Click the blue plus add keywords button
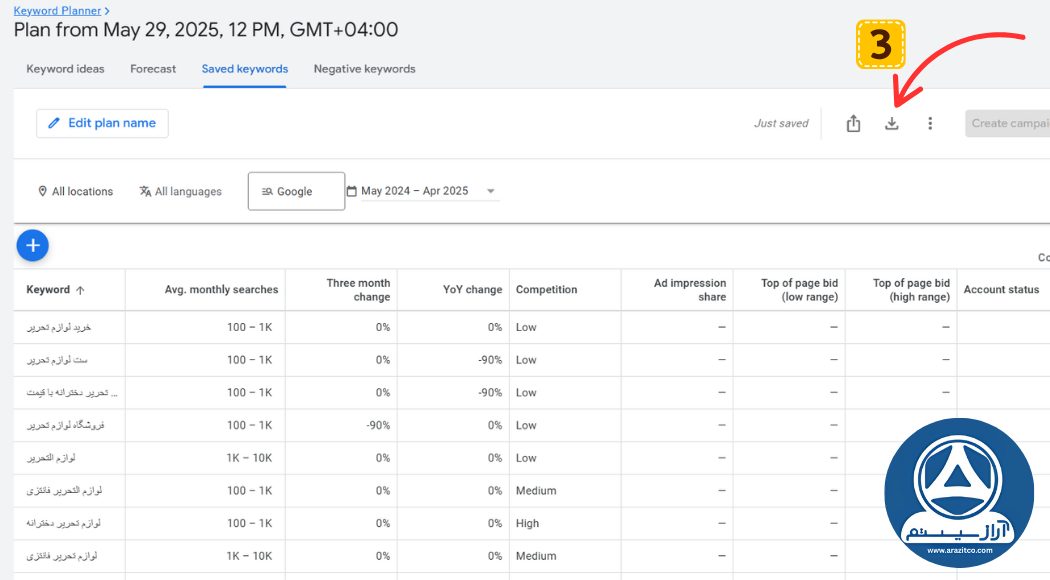The height and width of the screenshot is (580, 1050). pyautogui.click(x=33, y=244)
